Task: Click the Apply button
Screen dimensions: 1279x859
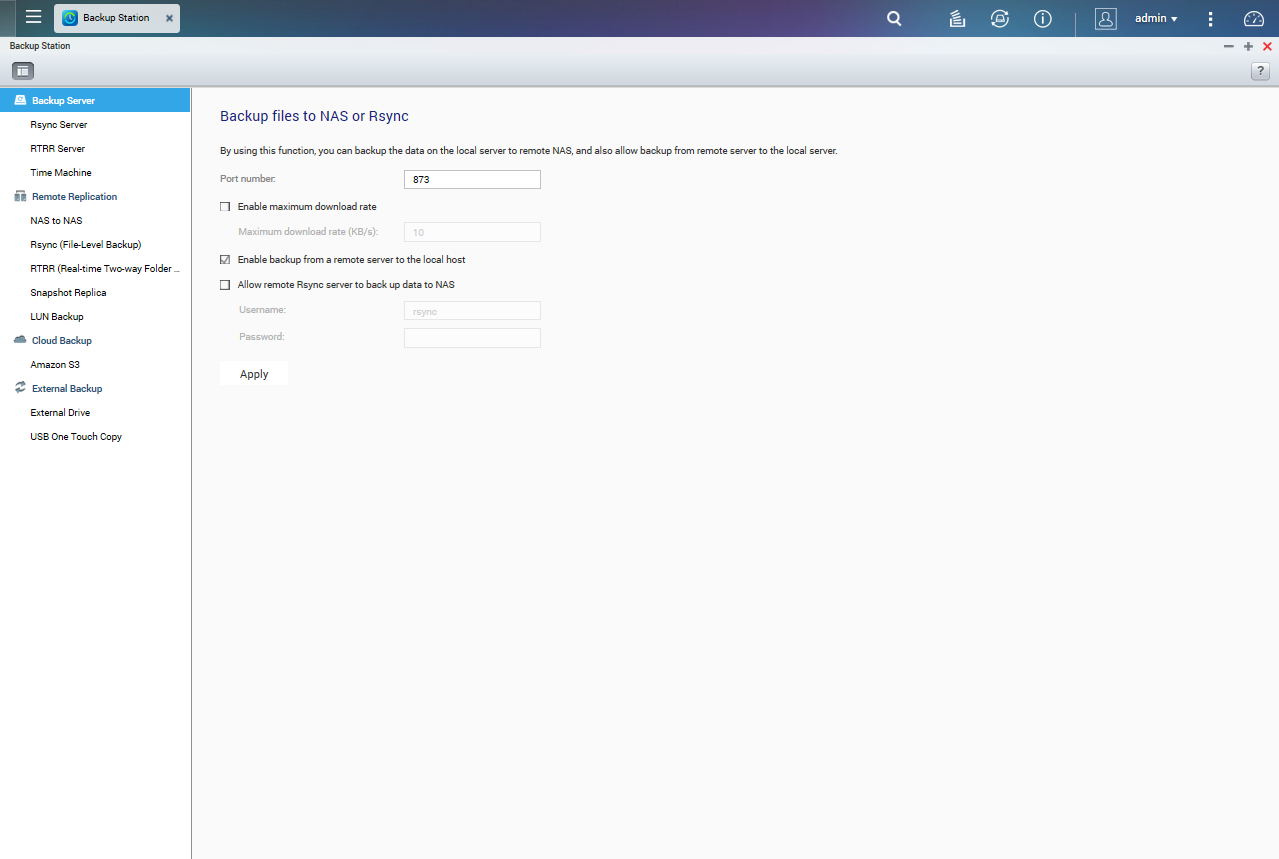Action: pyautogui.click(x=254, y=374)
